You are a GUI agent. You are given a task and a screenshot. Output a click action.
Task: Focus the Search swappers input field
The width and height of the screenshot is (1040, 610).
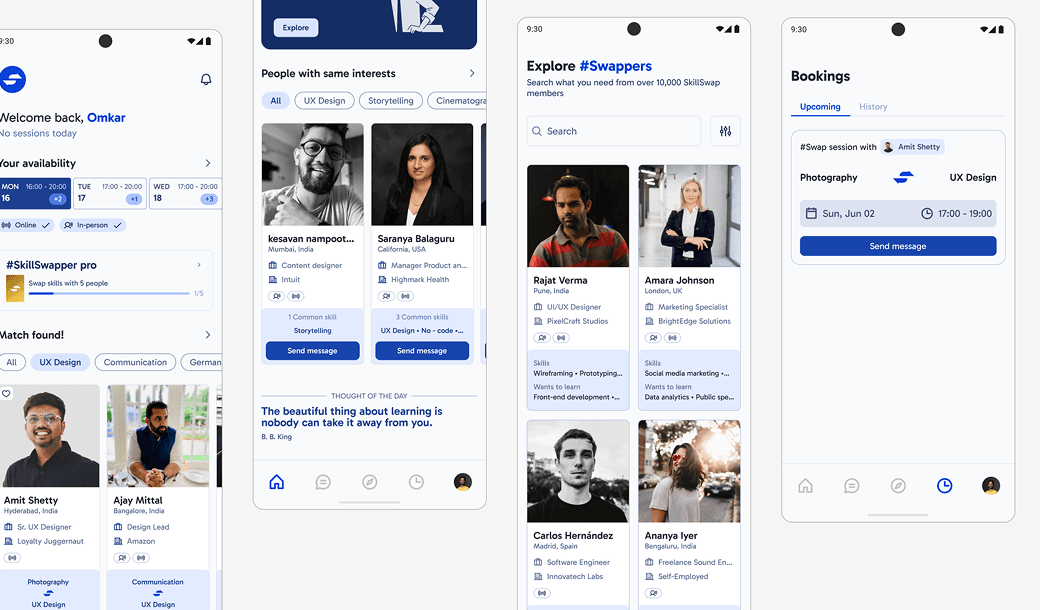coord(614,131)
